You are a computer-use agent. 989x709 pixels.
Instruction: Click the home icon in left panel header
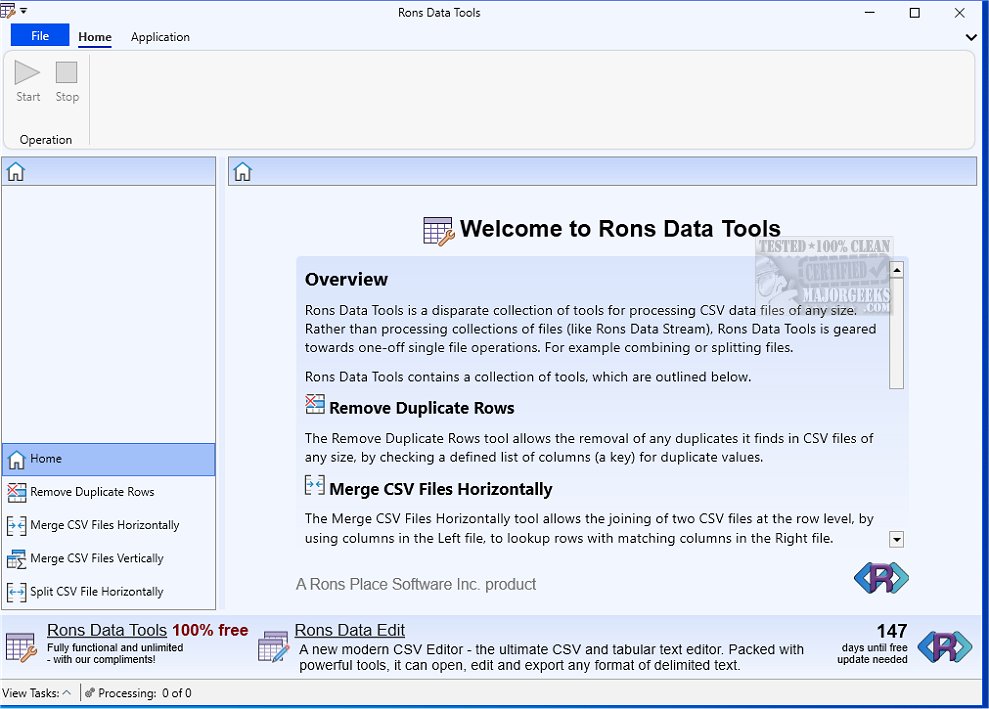[16, 172]
